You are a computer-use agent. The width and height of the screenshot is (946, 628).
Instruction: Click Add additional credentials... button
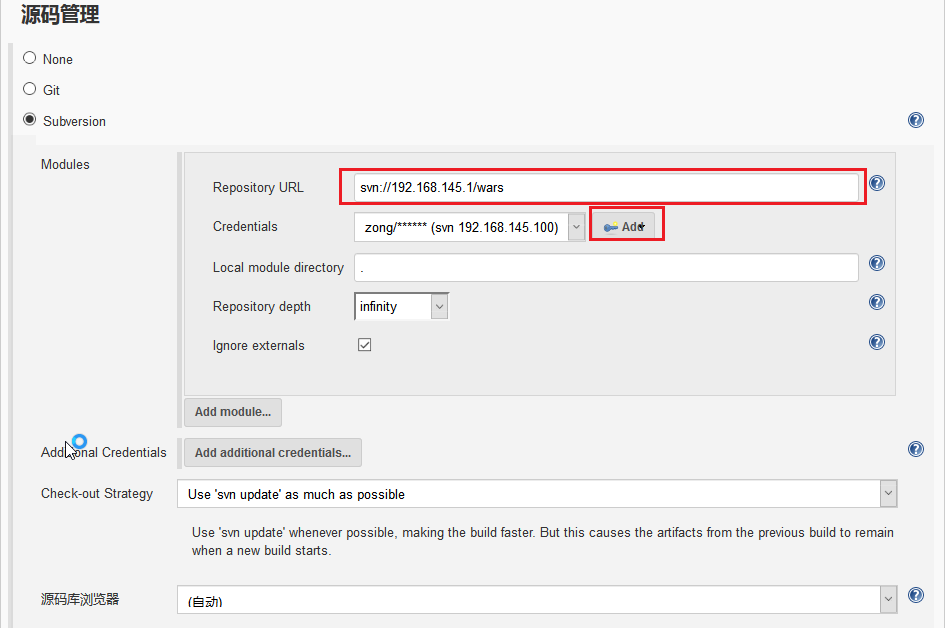[273, 453]
